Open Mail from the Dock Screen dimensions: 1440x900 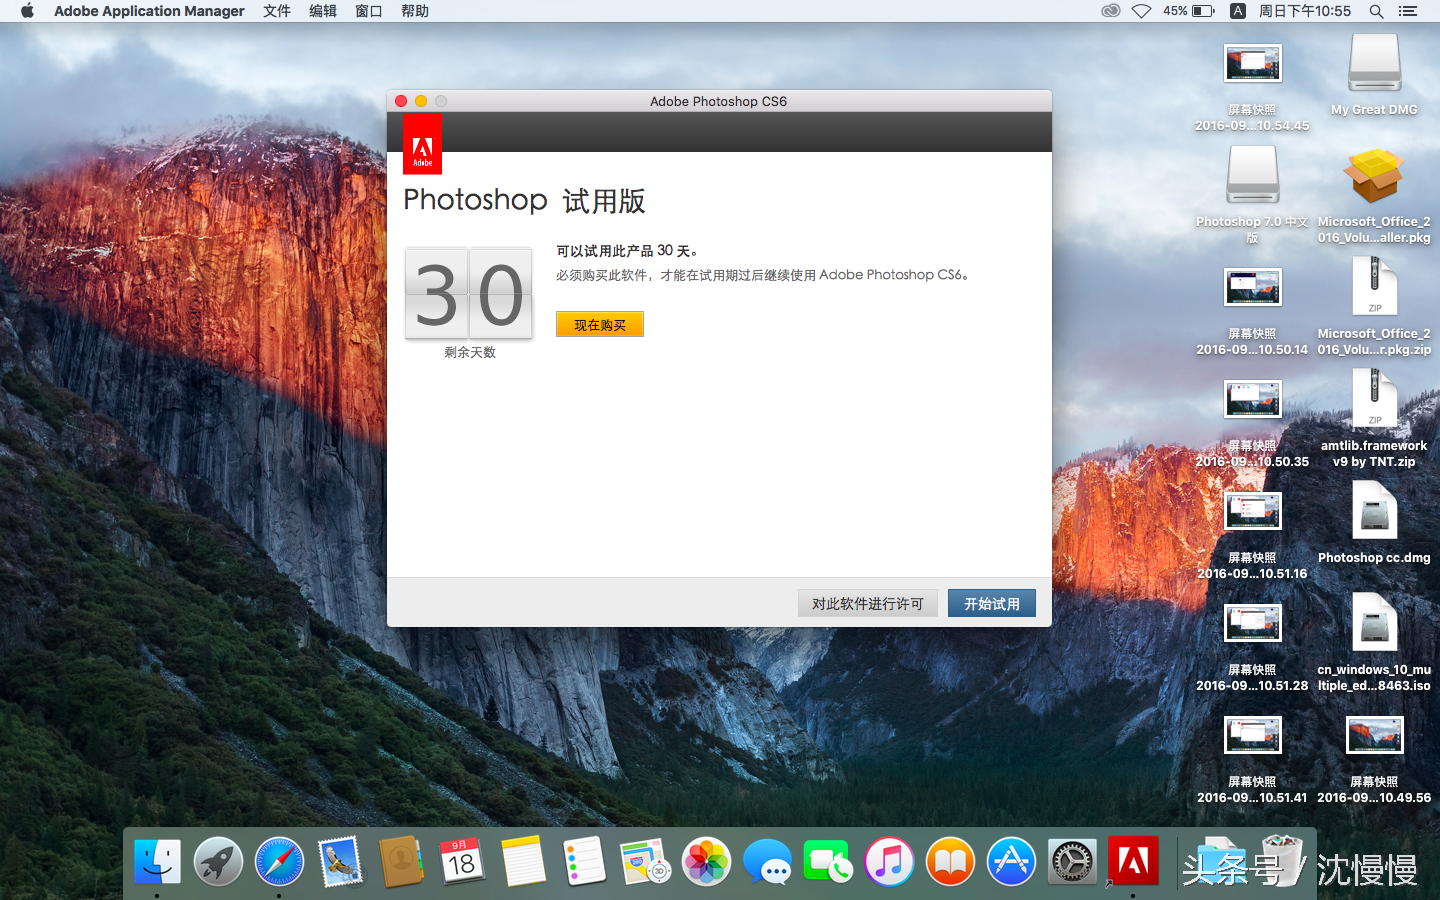[340, 861]
